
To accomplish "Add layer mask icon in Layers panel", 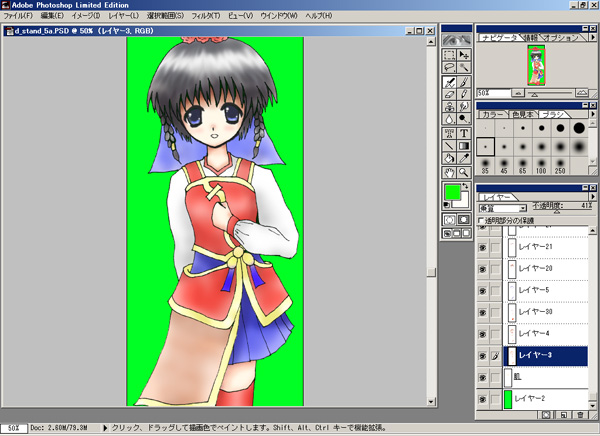I will pos(546,415).
